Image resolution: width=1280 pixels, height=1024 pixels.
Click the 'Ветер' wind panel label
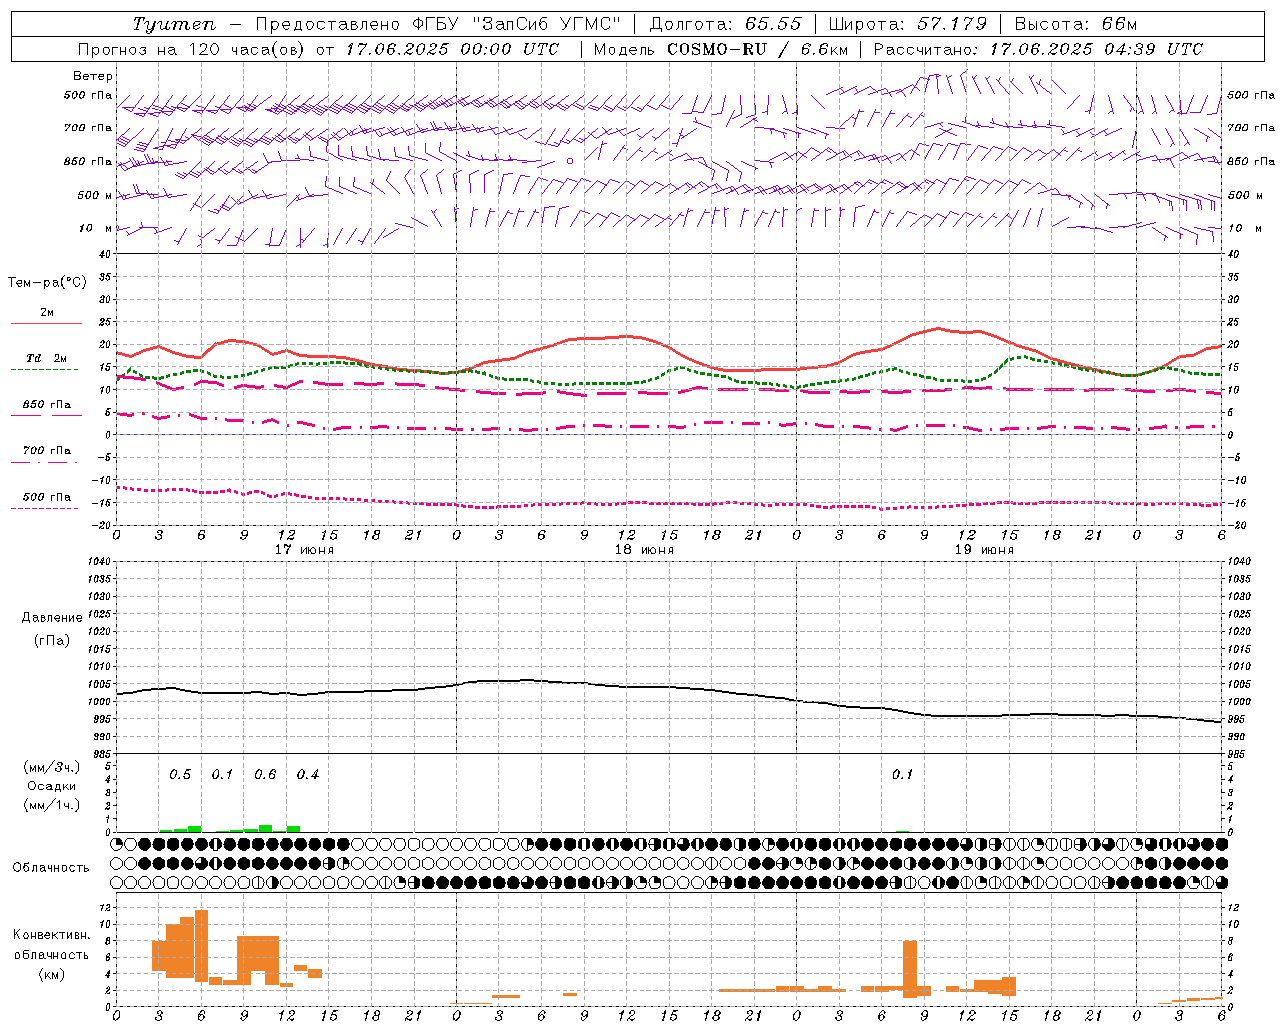click(92, 76)
